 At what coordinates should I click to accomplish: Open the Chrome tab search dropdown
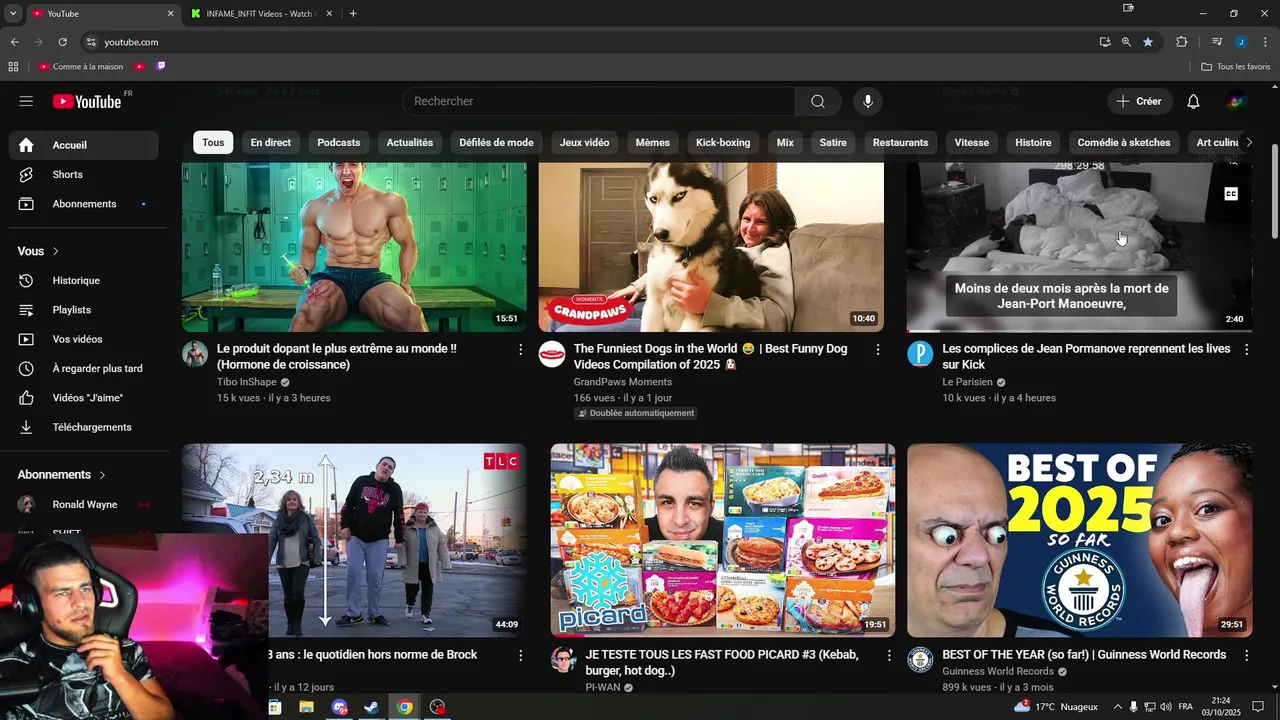click(13, 13)
